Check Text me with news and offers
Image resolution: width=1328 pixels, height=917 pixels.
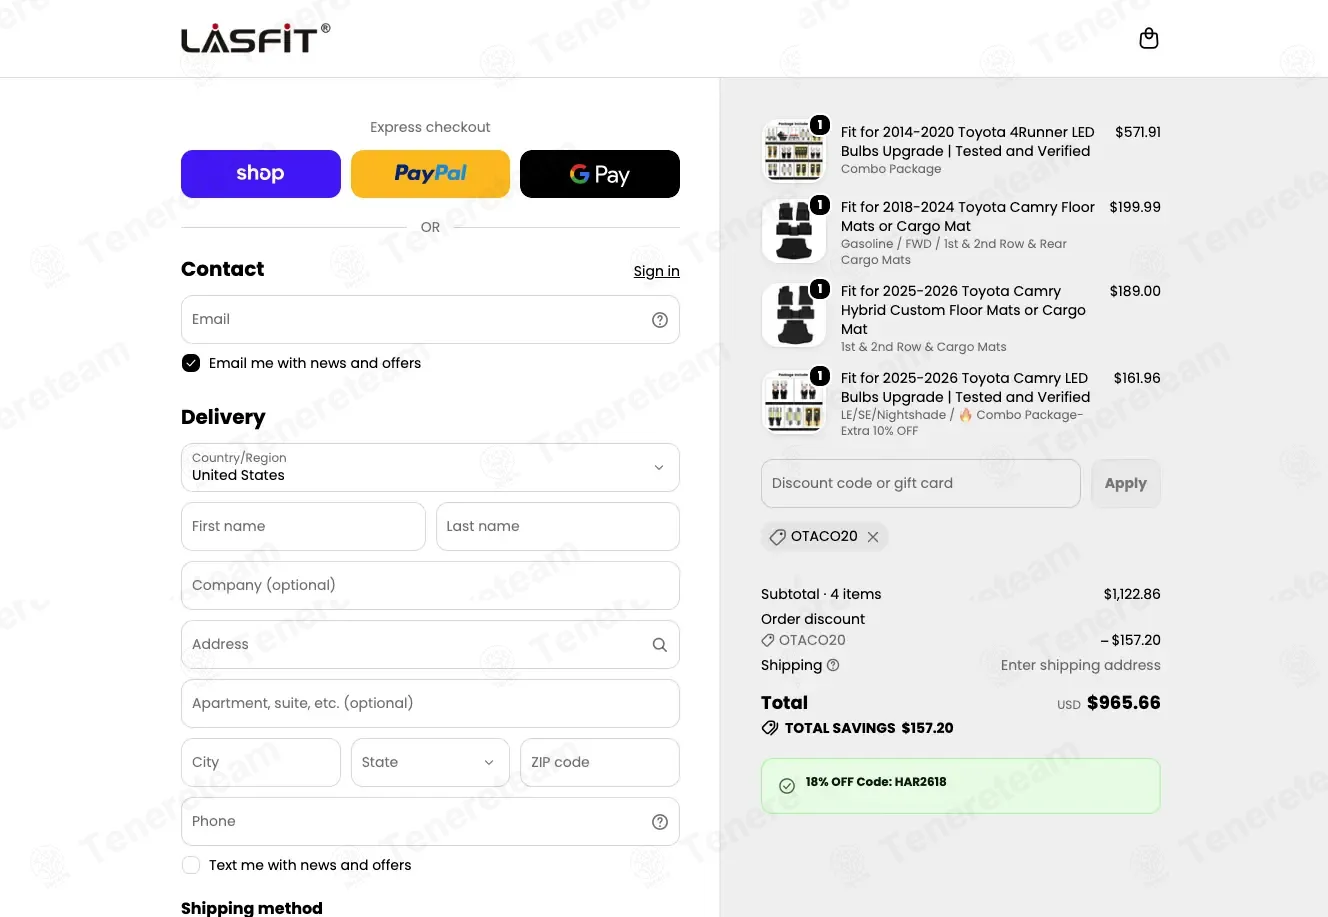click(x=191, y=865)
